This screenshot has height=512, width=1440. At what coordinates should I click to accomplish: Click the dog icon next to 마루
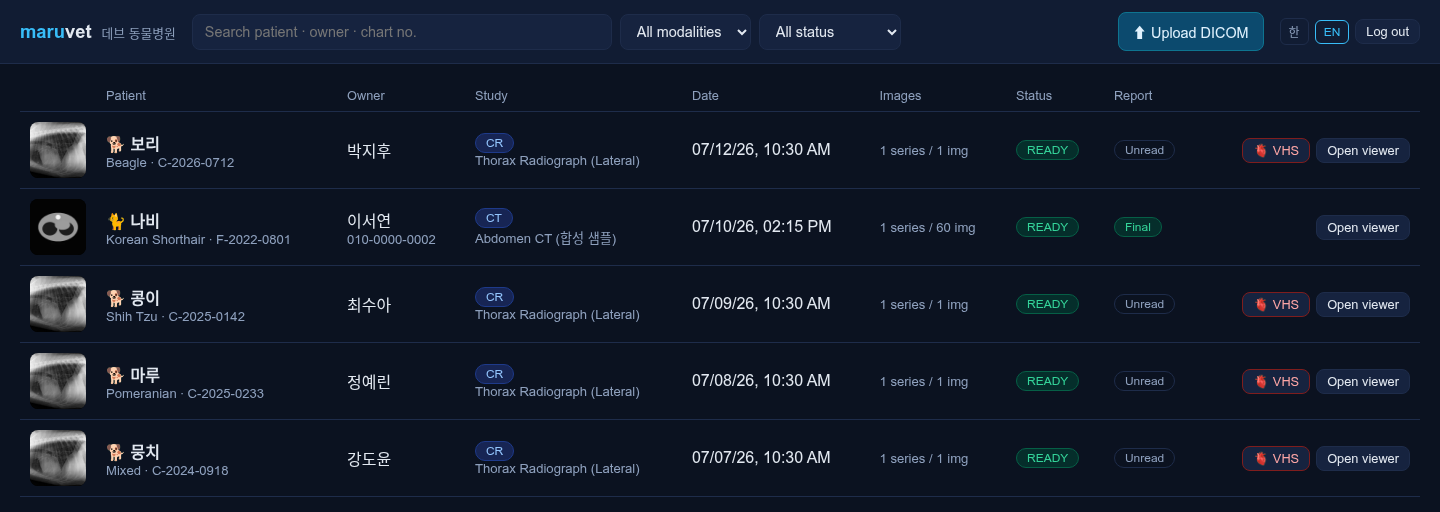tap(115, 375)
